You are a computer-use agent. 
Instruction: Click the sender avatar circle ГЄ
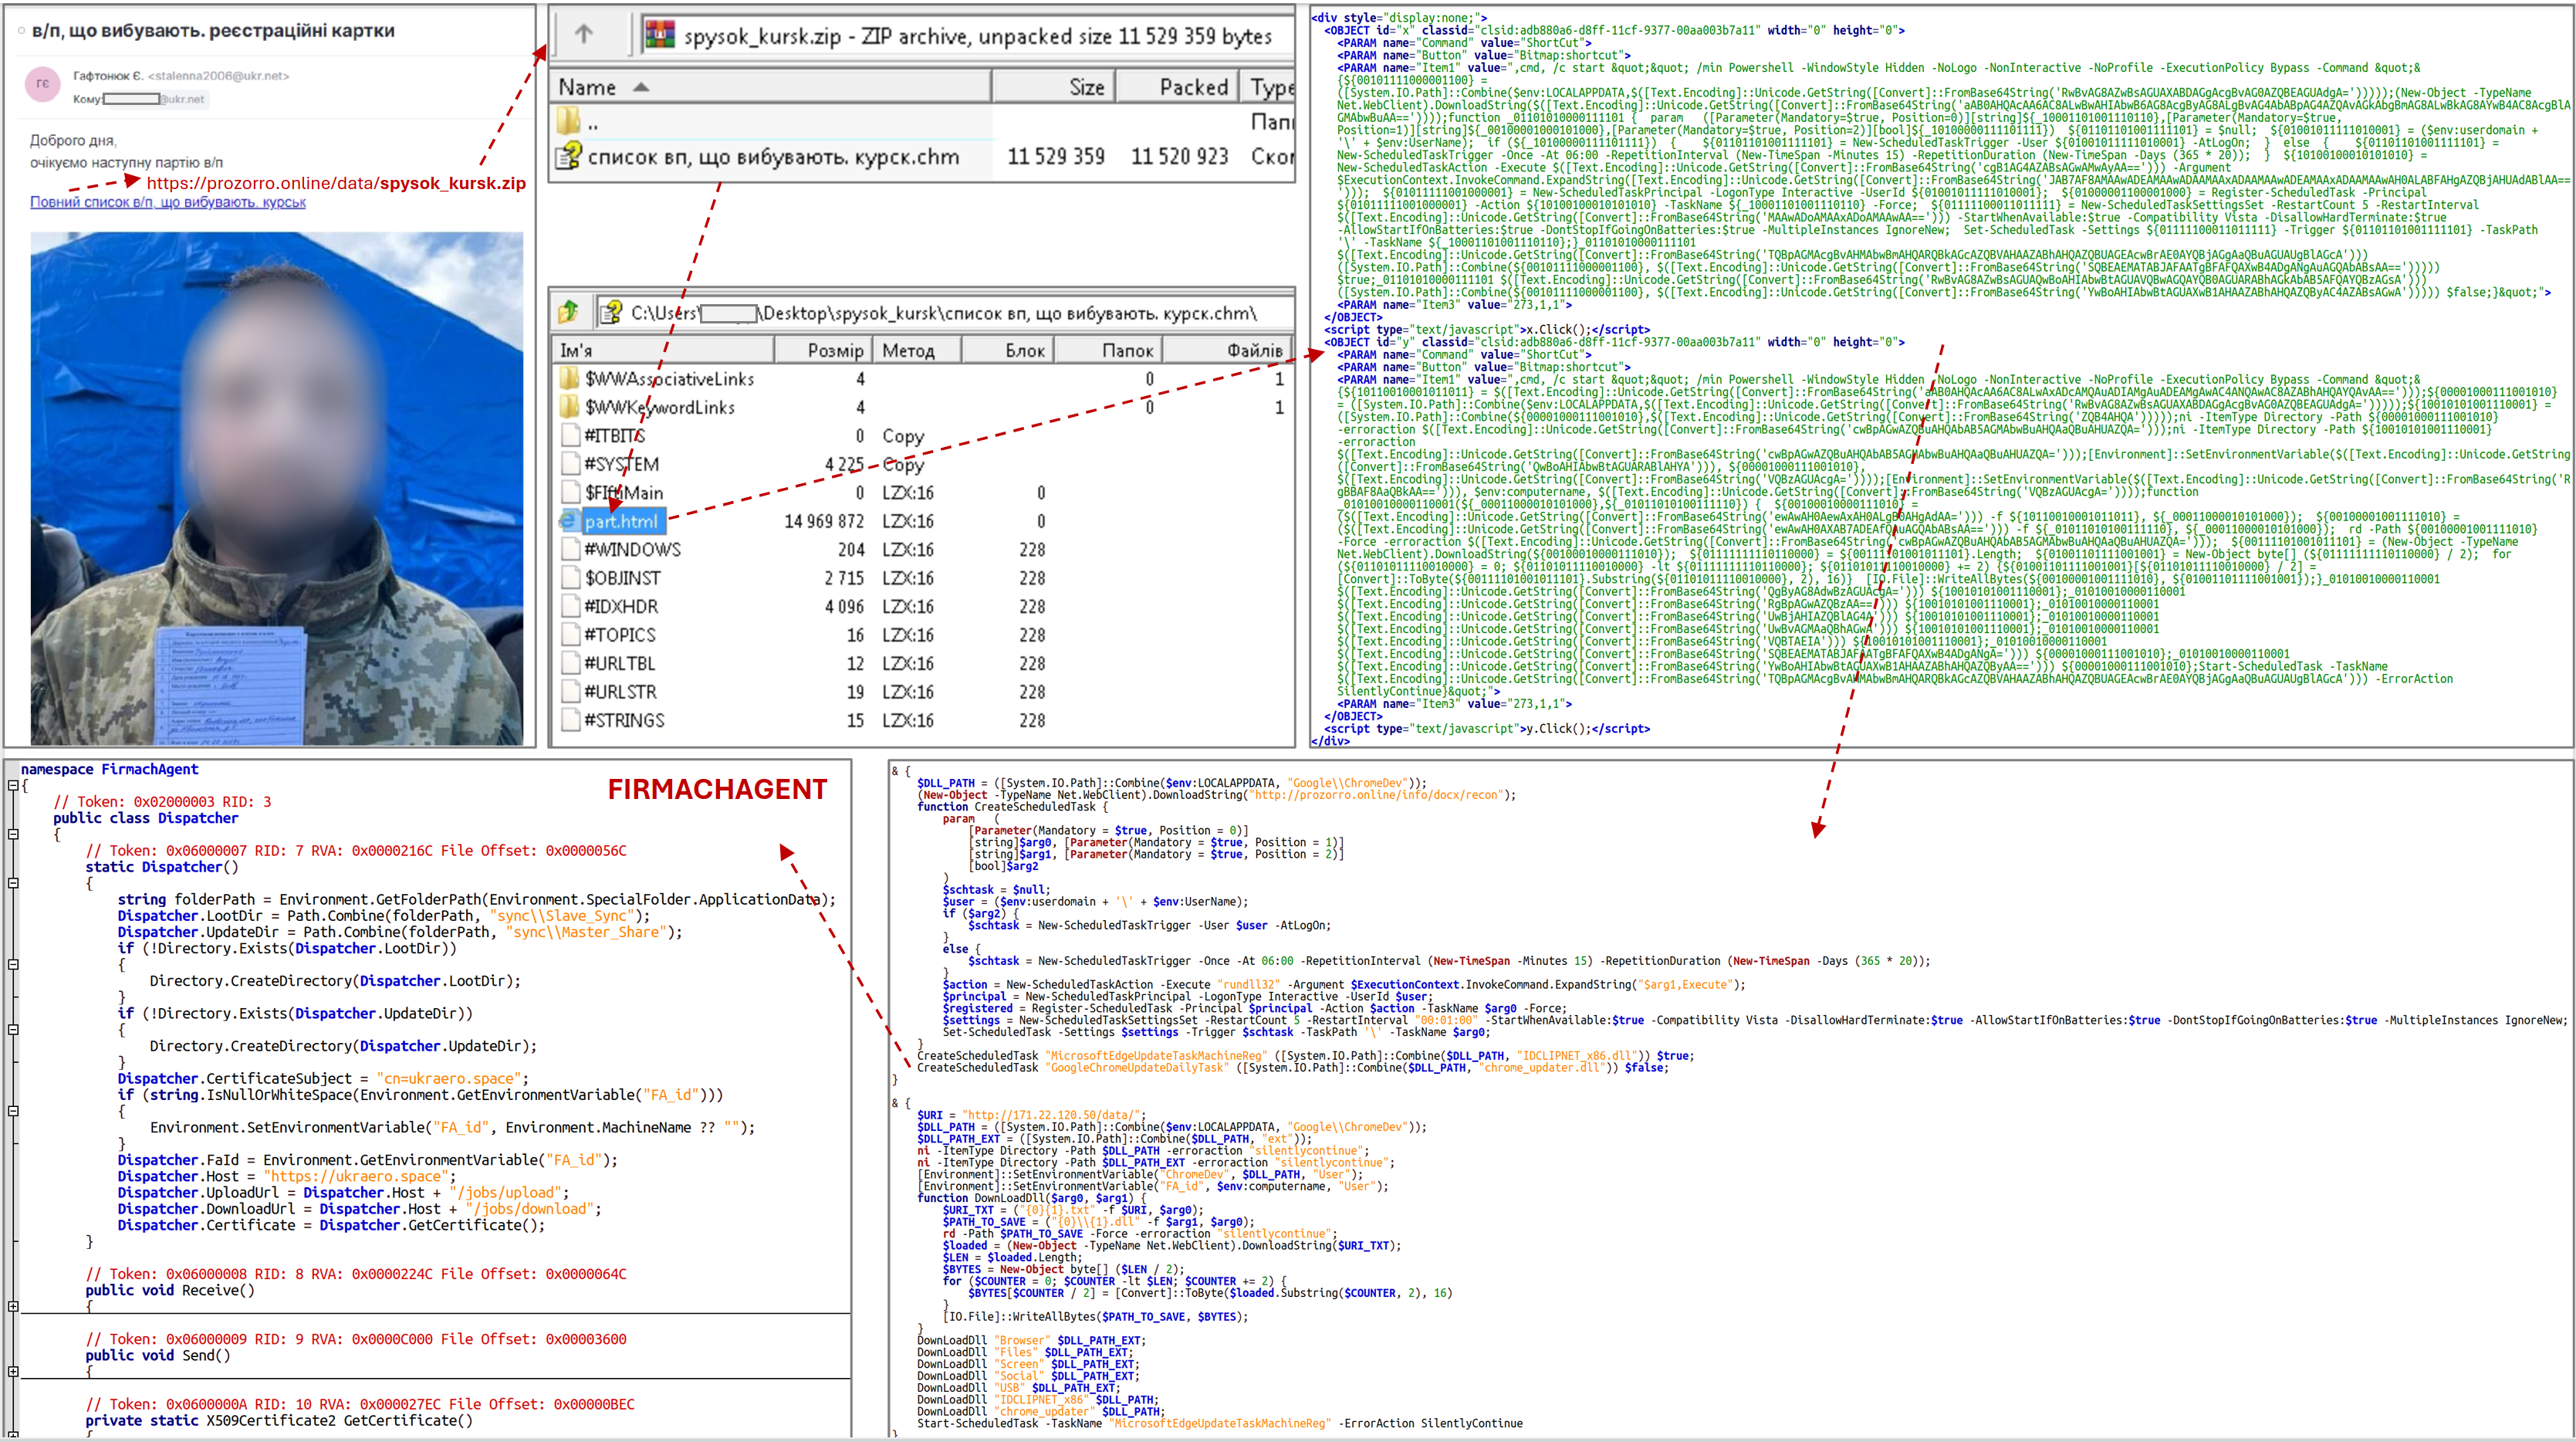[x=42, y=84]
